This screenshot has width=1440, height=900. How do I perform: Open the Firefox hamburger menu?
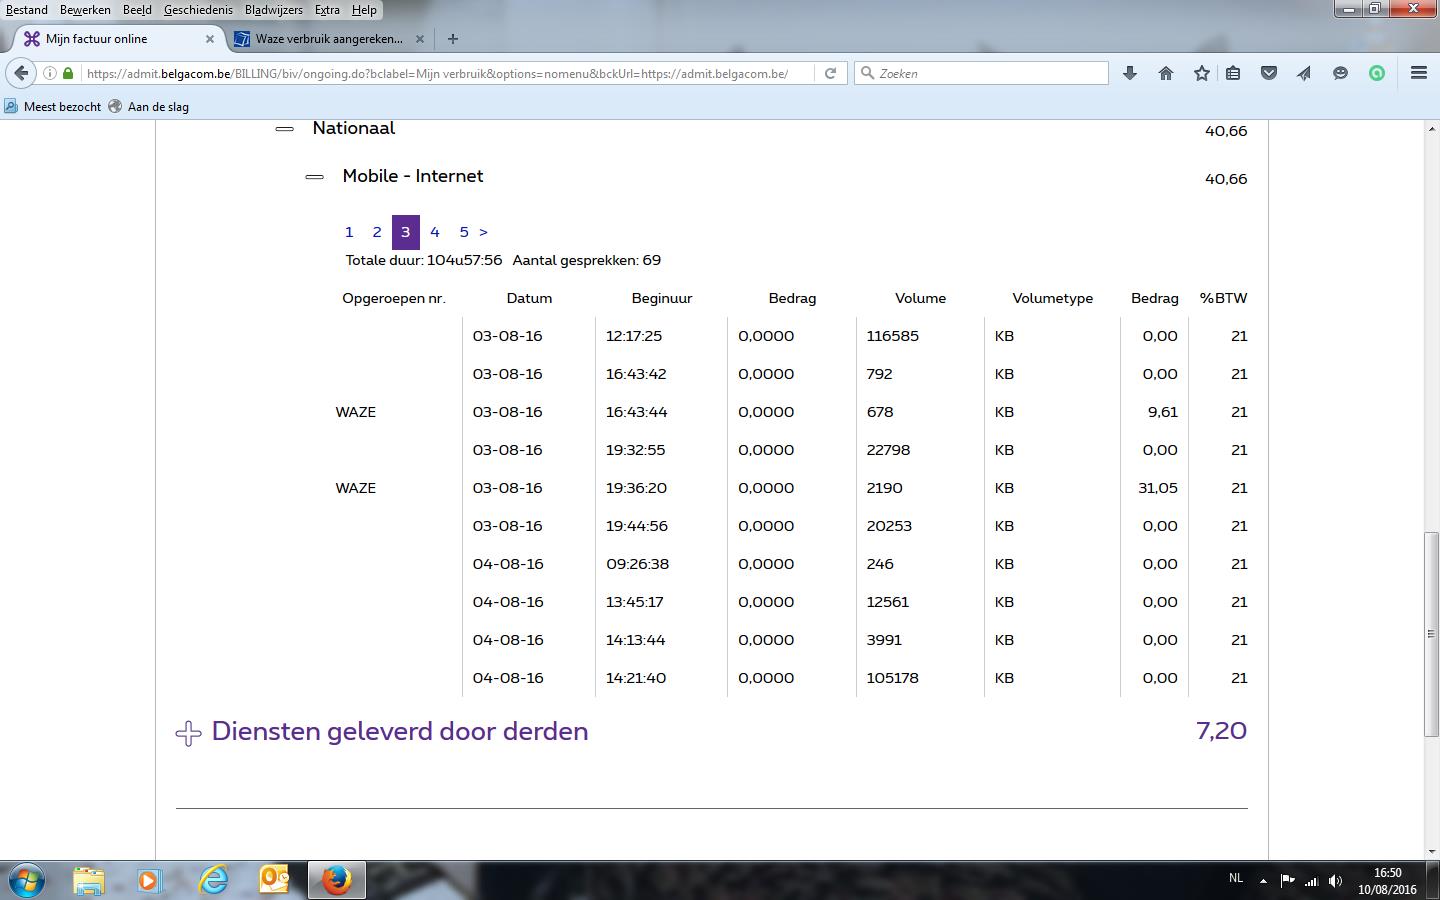1418,73
